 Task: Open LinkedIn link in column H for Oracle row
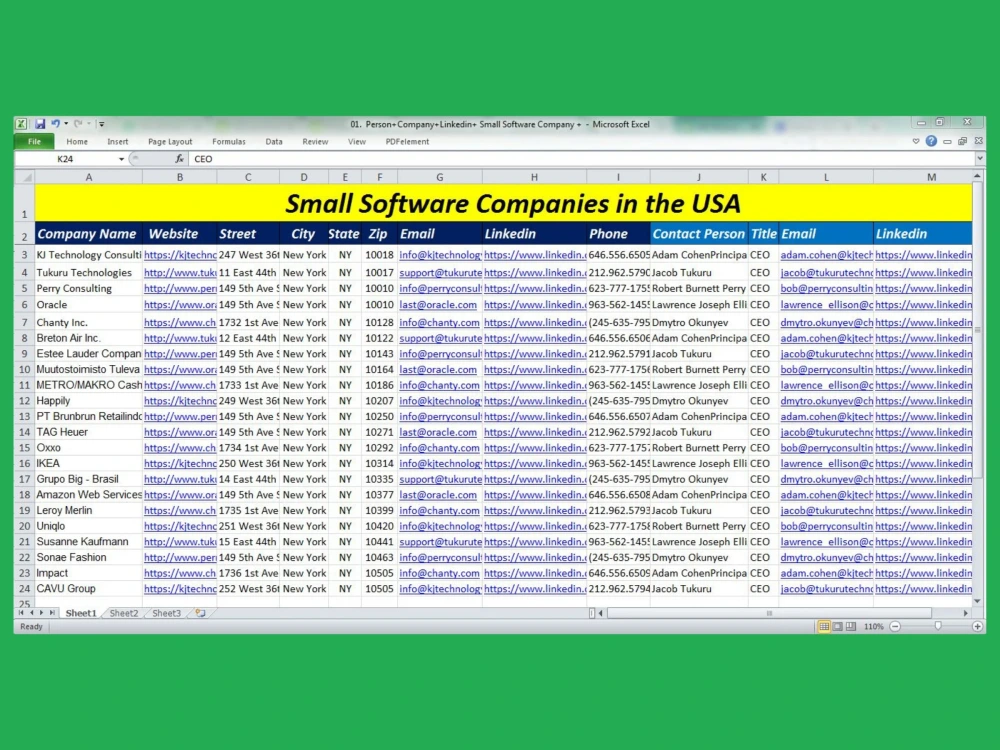534,305
